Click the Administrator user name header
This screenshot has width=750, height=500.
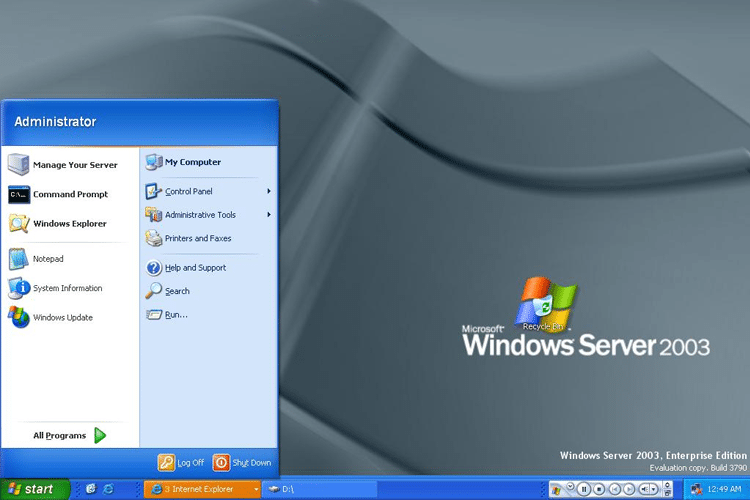tap(55, 122)
